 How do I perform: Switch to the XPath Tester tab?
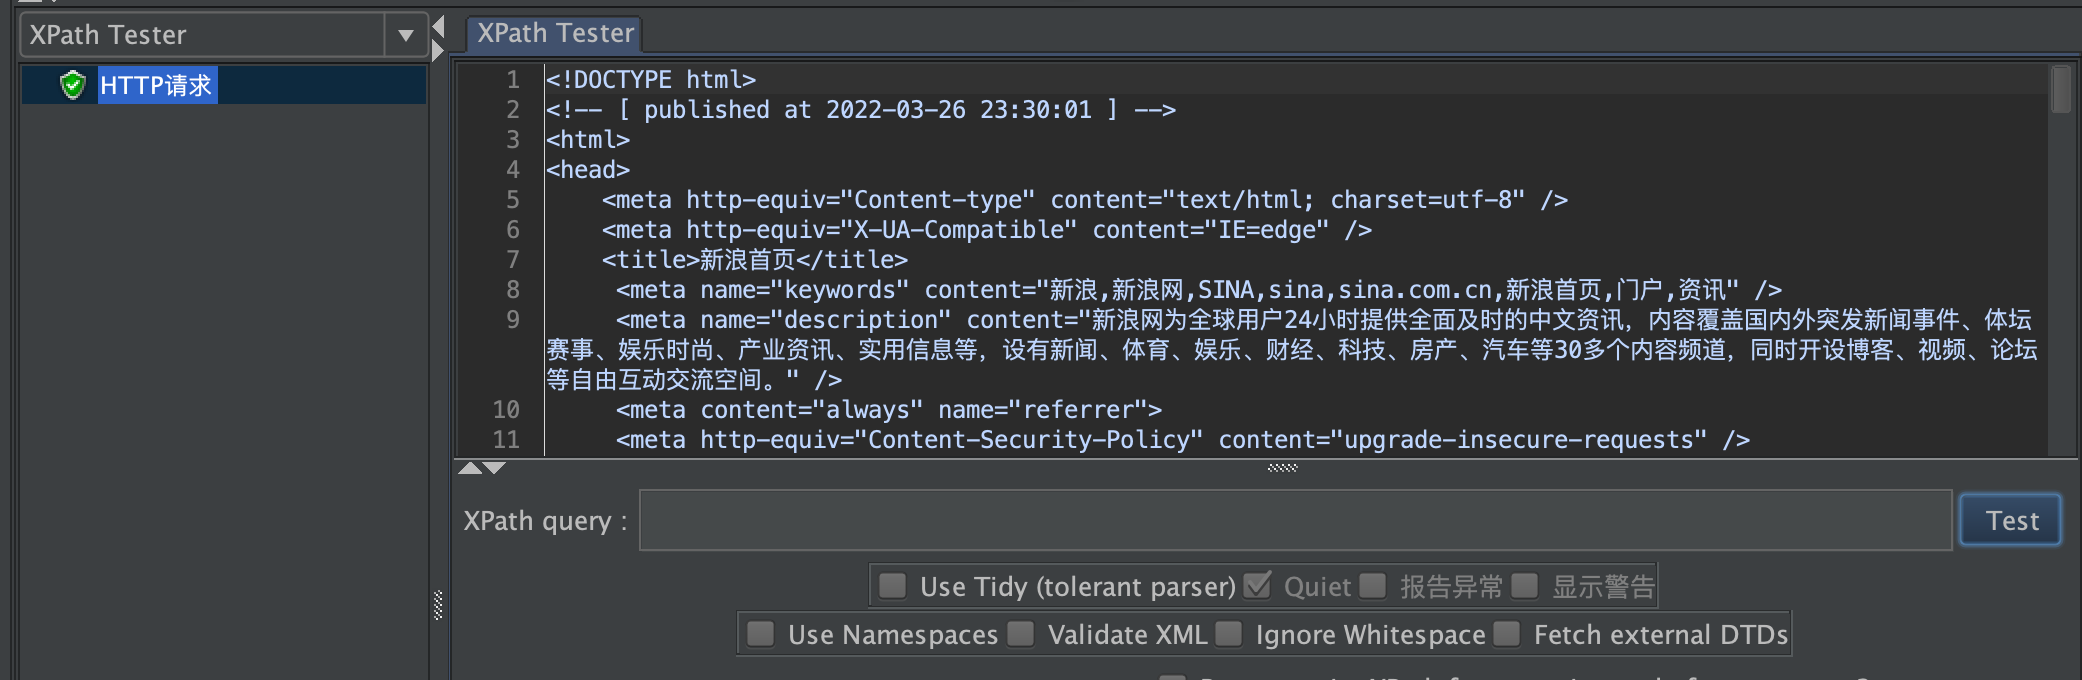[554, 32]
